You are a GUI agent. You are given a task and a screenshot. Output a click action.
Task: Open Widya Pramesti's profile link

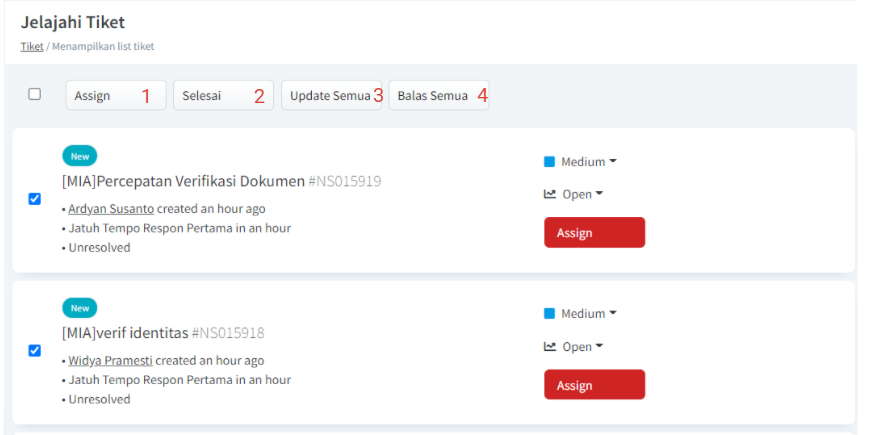point(110,360)
